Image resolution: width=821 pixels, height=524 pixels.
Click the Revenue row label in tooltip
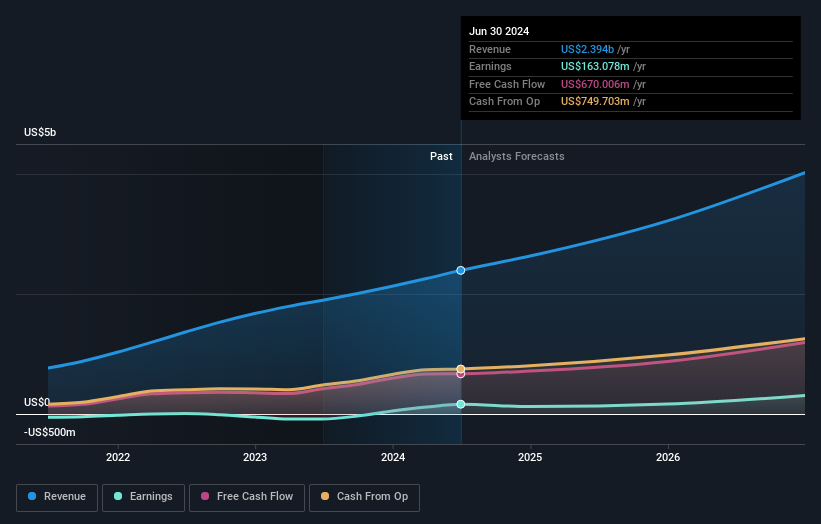(x=490, y=49)
